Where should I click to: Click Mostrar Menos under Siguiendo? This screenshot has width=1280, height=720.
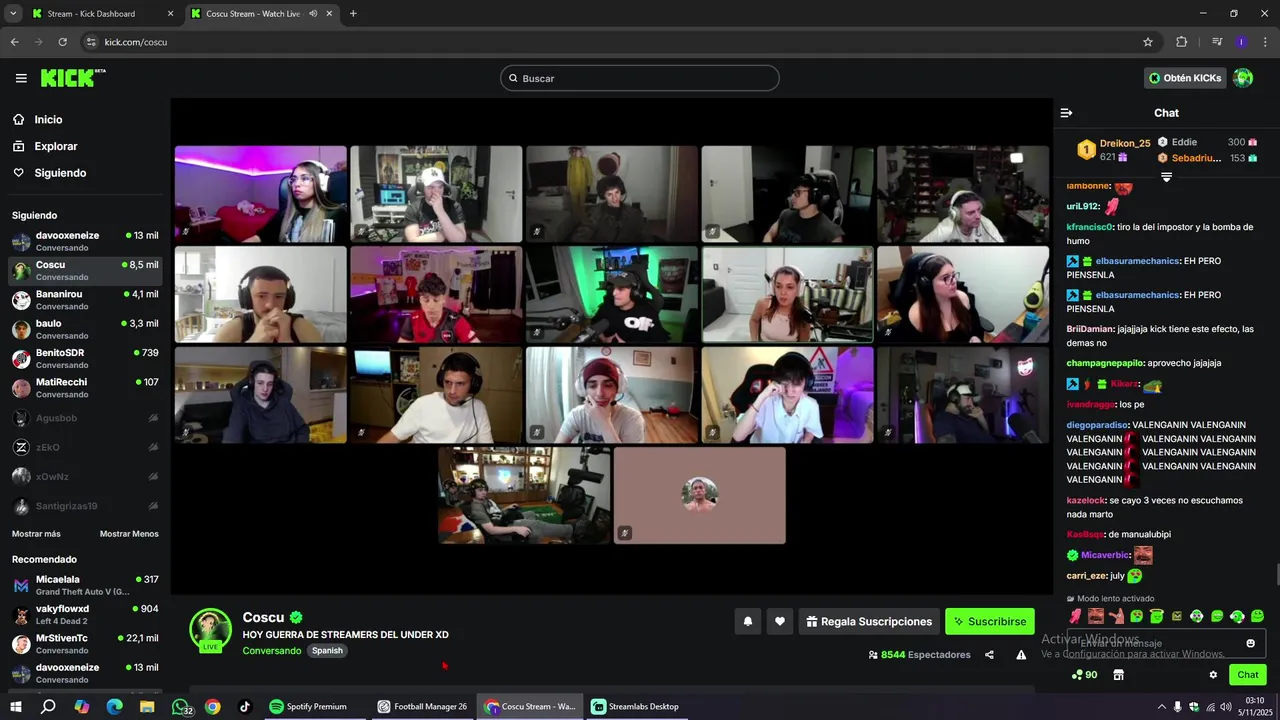[x=129, y=534]
